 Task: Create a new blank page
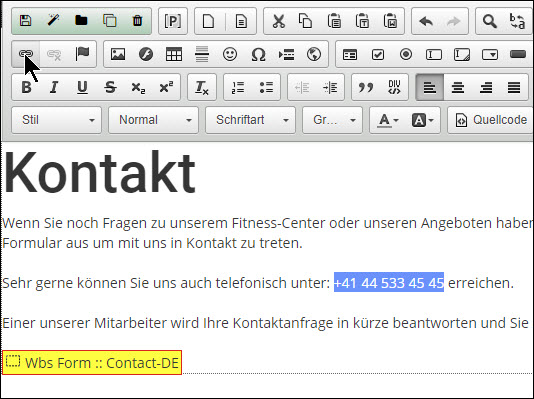pyautogui.click(x=208, y=21)
